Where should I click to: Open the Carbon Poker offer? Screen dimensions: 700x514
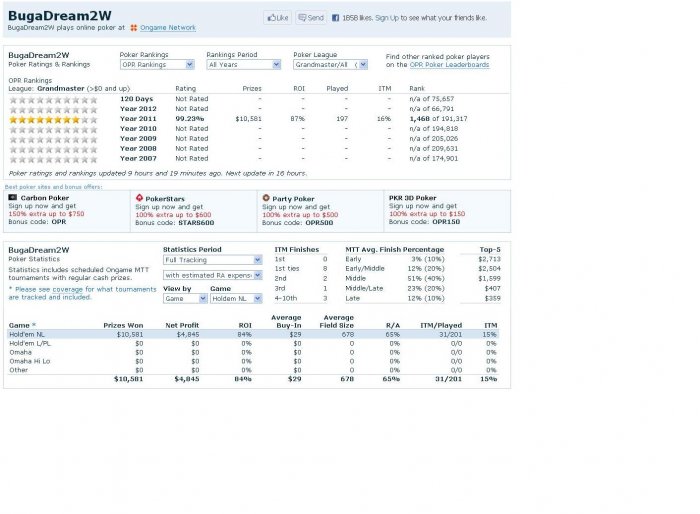67,211
